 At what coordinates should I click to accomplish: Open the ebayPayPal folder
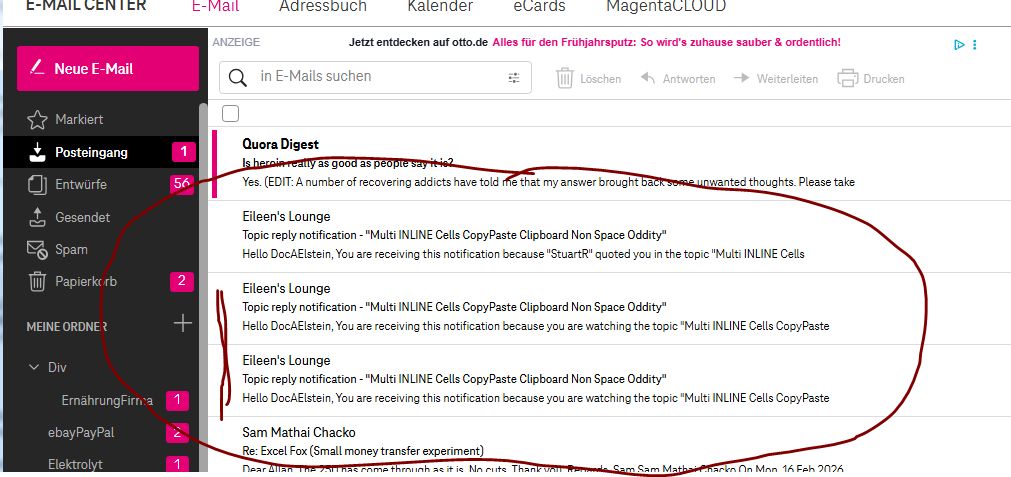click(81, 433)
